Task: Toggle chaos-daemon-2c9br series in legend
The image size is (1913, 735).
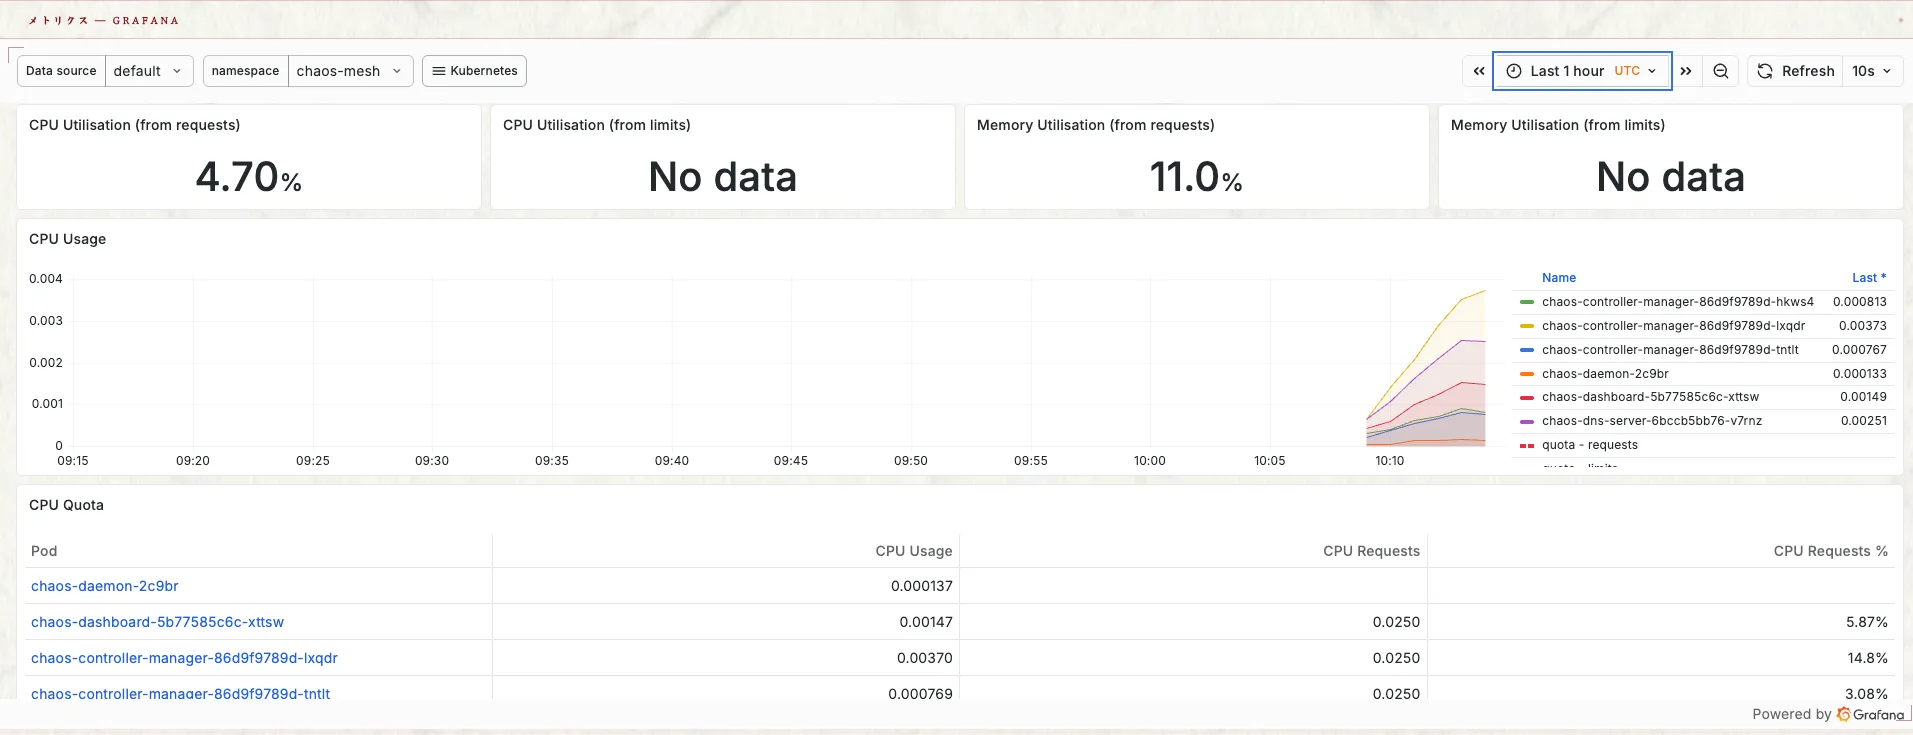Action: click(x=1604, y=374)
